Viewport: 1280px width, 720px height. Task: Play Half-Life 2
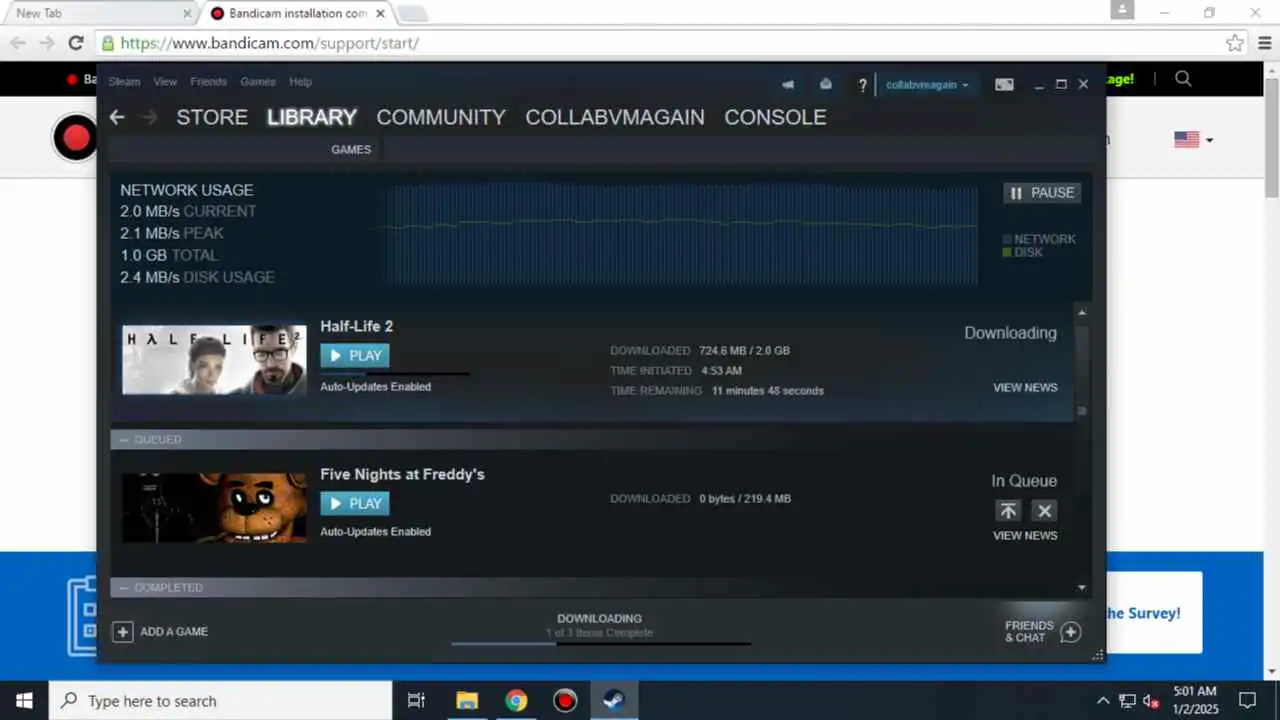click(355, 355)
